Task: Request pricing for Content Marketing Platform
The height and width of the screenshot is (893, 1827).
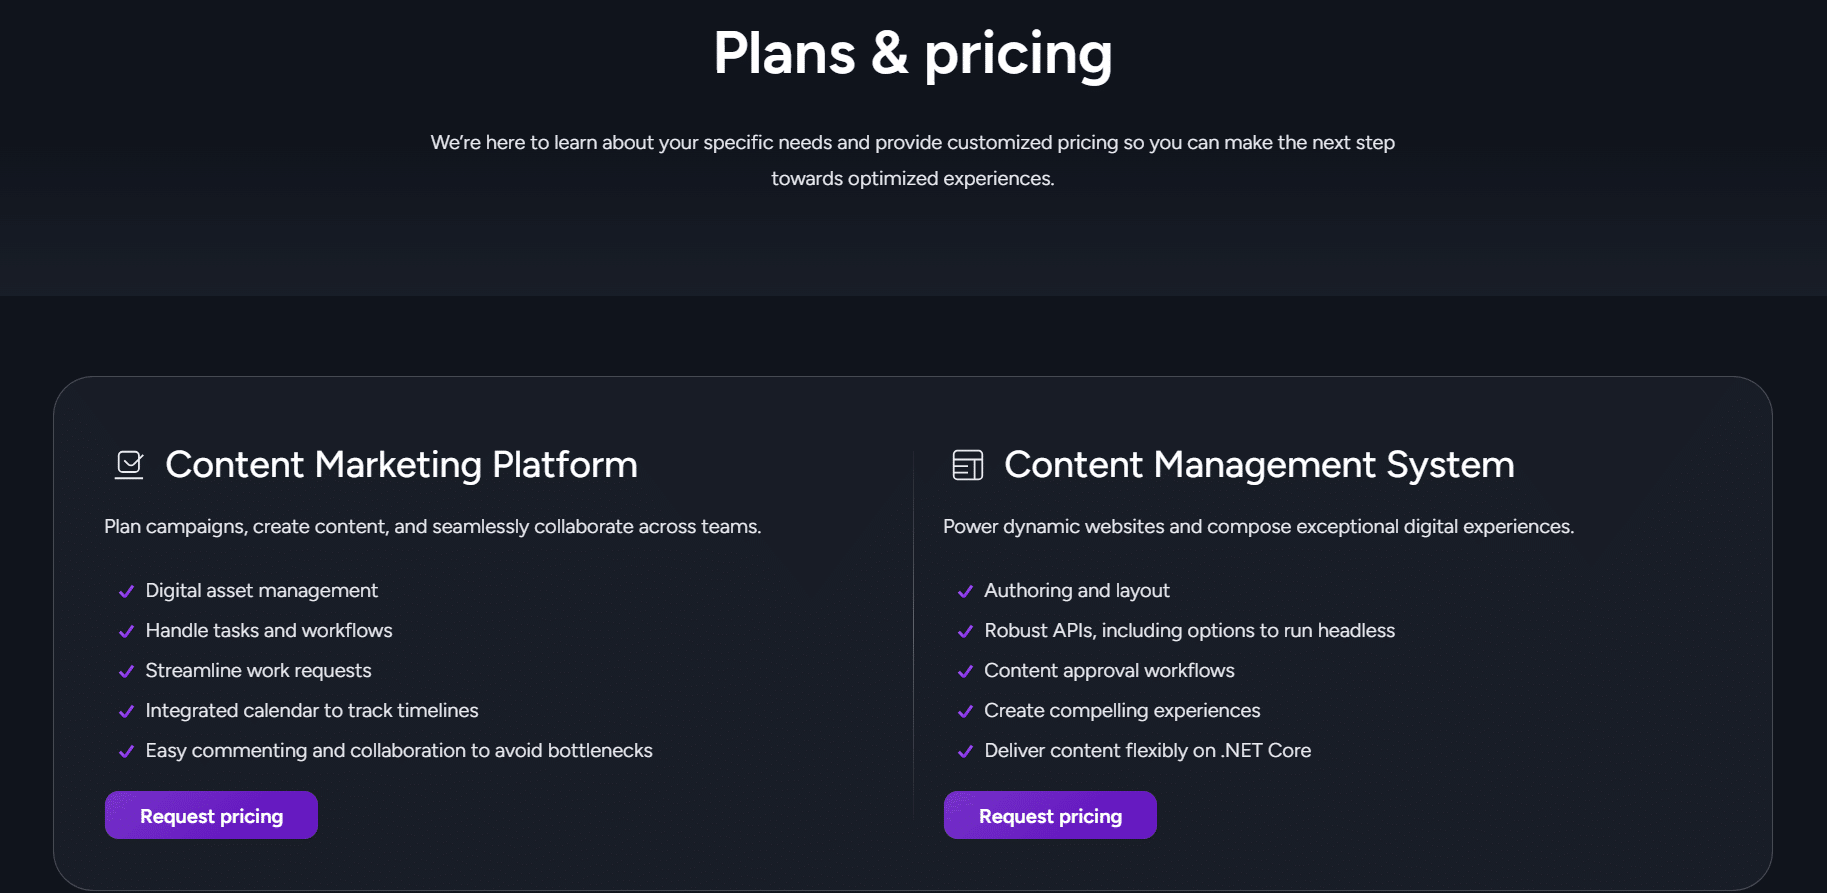Action: (x=211, y=815)
